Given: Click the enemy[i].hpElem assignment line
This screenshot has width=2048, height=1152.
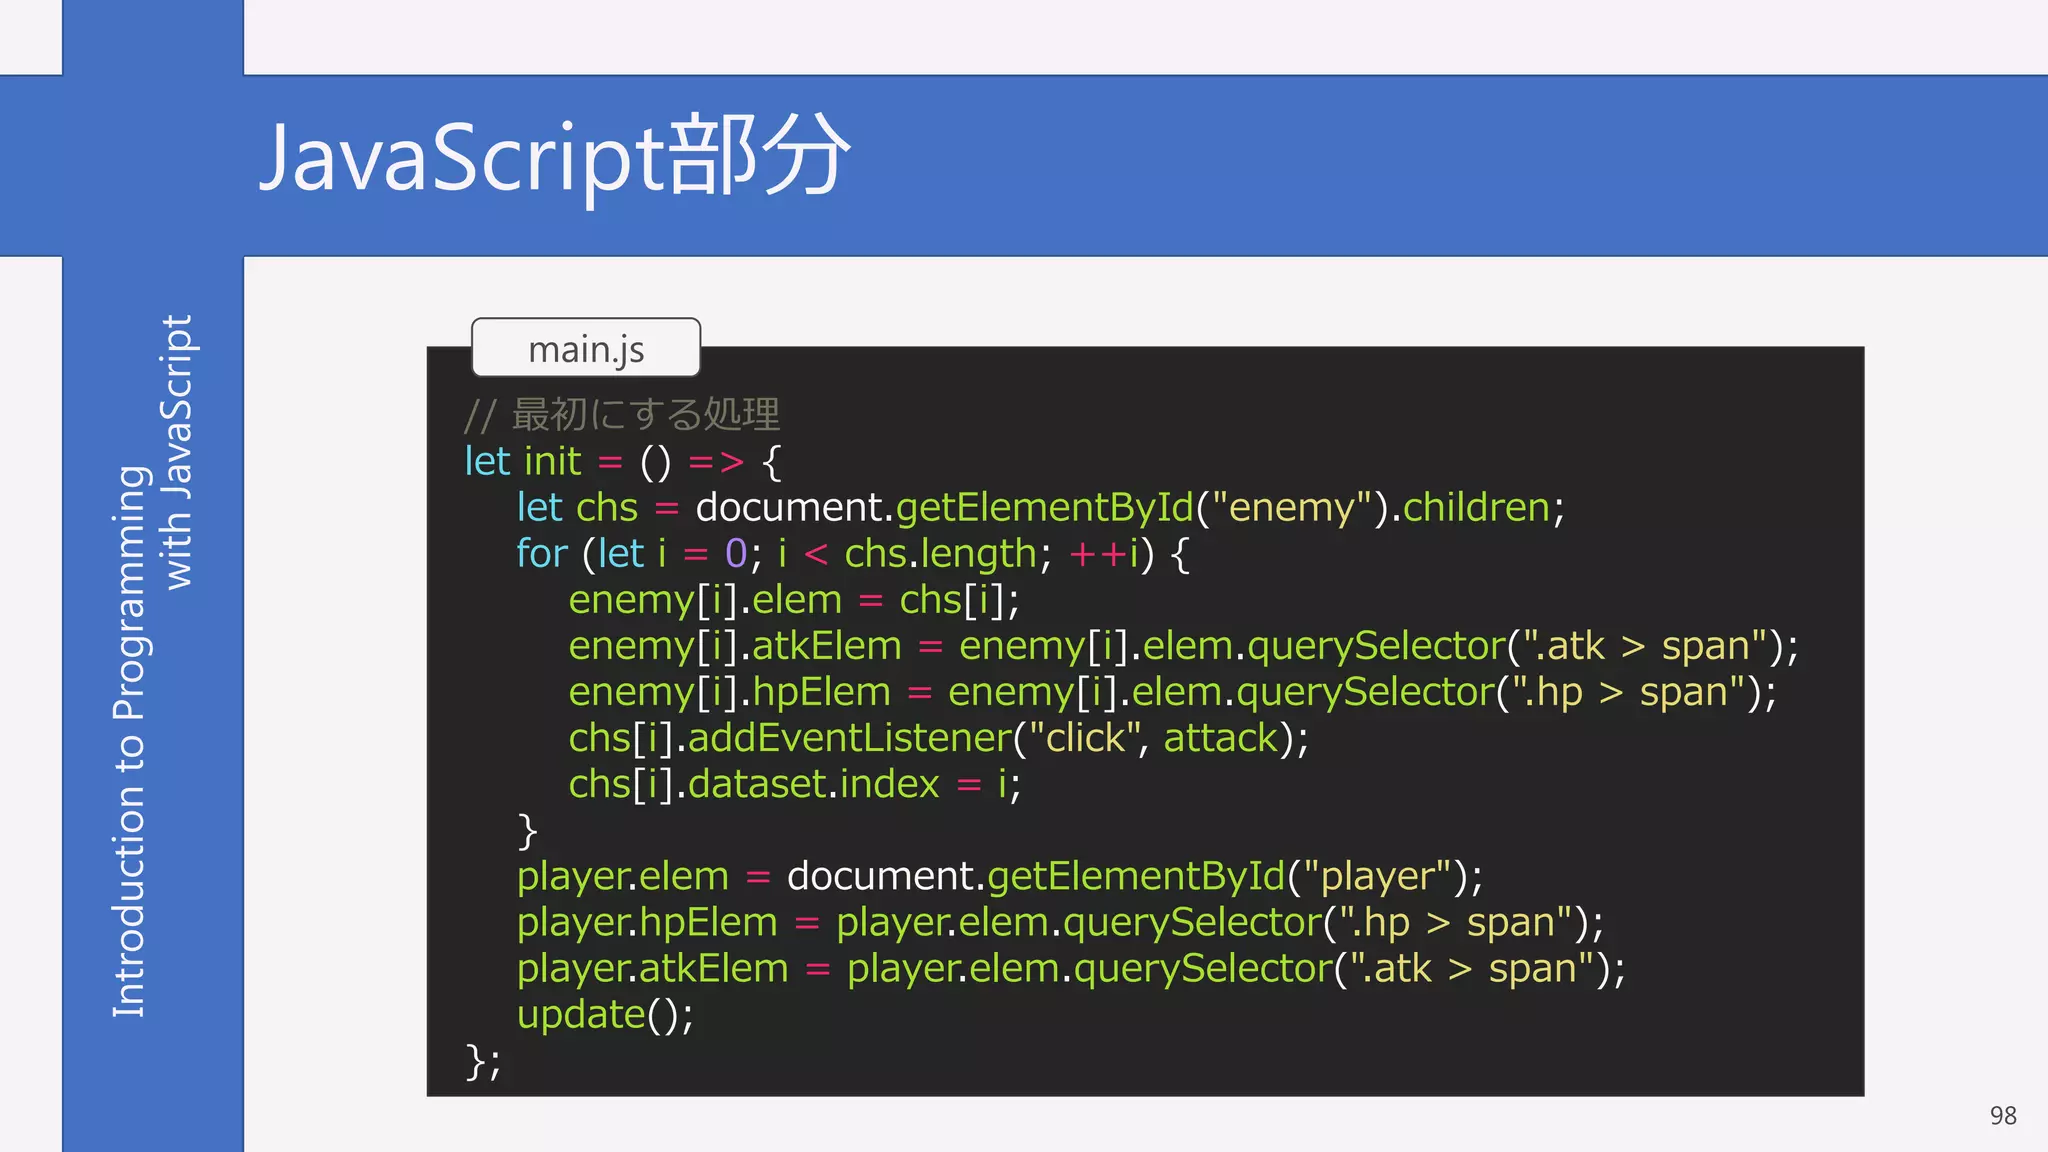Looking at the screenshot, I should tap(1172, 692).
